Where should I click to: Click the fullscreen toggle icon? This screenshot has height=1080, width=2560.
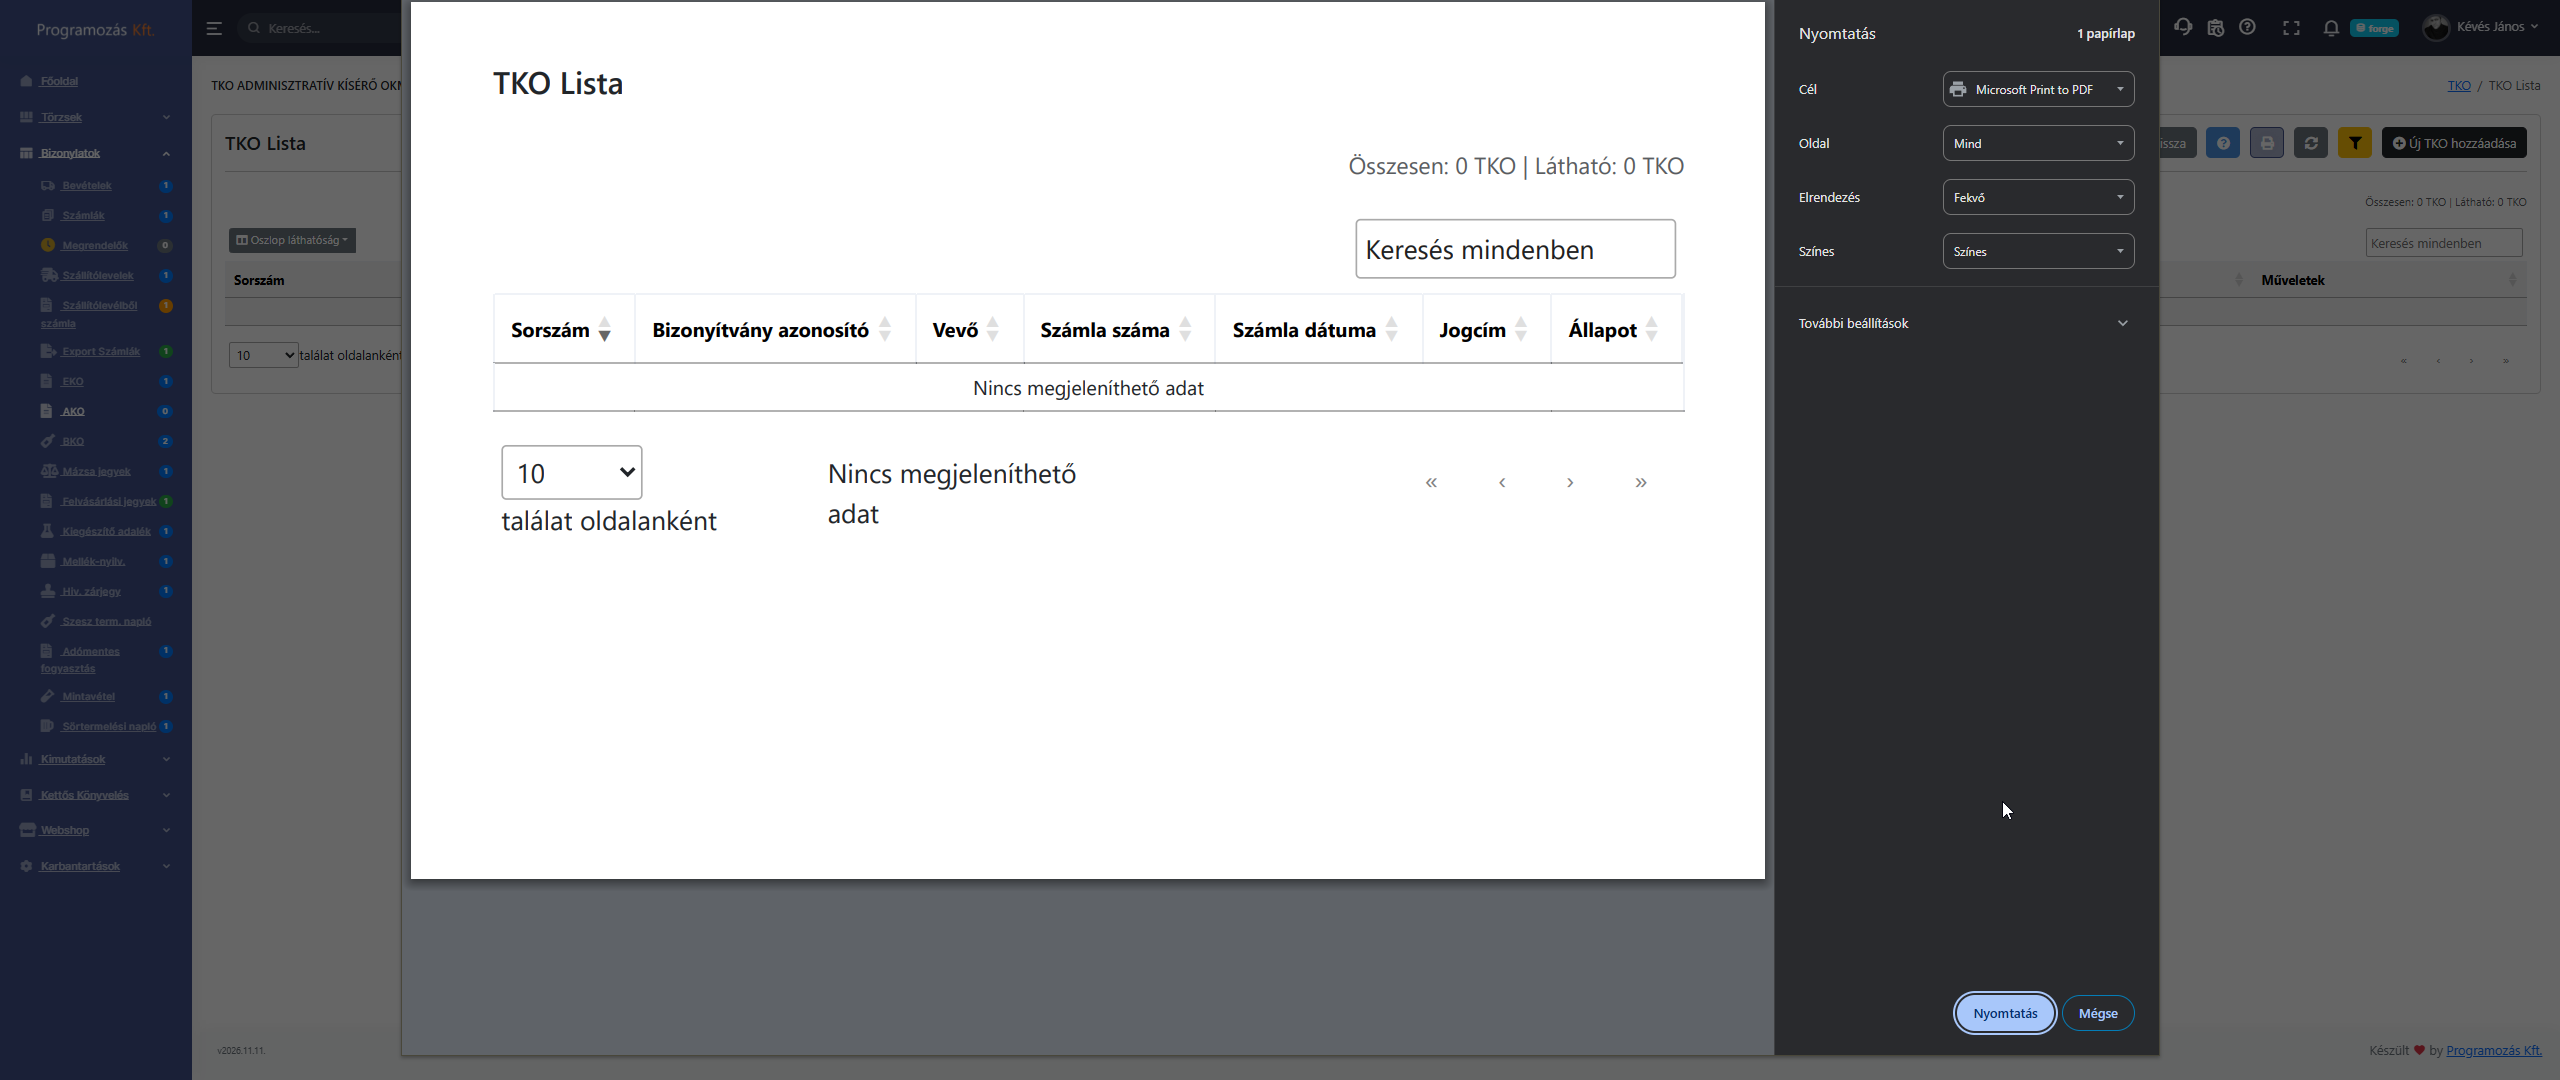(2291, 28)
